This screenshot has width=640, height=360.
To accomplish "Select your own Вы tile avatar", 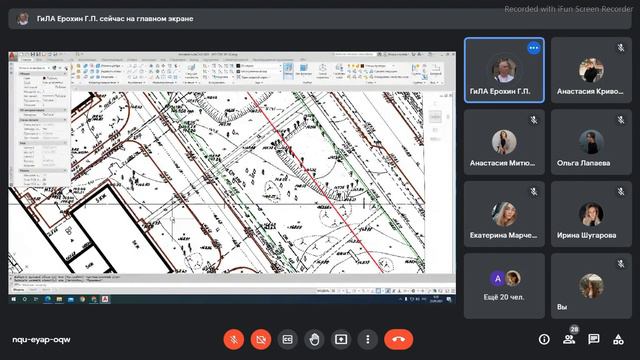I will (591, 286).
